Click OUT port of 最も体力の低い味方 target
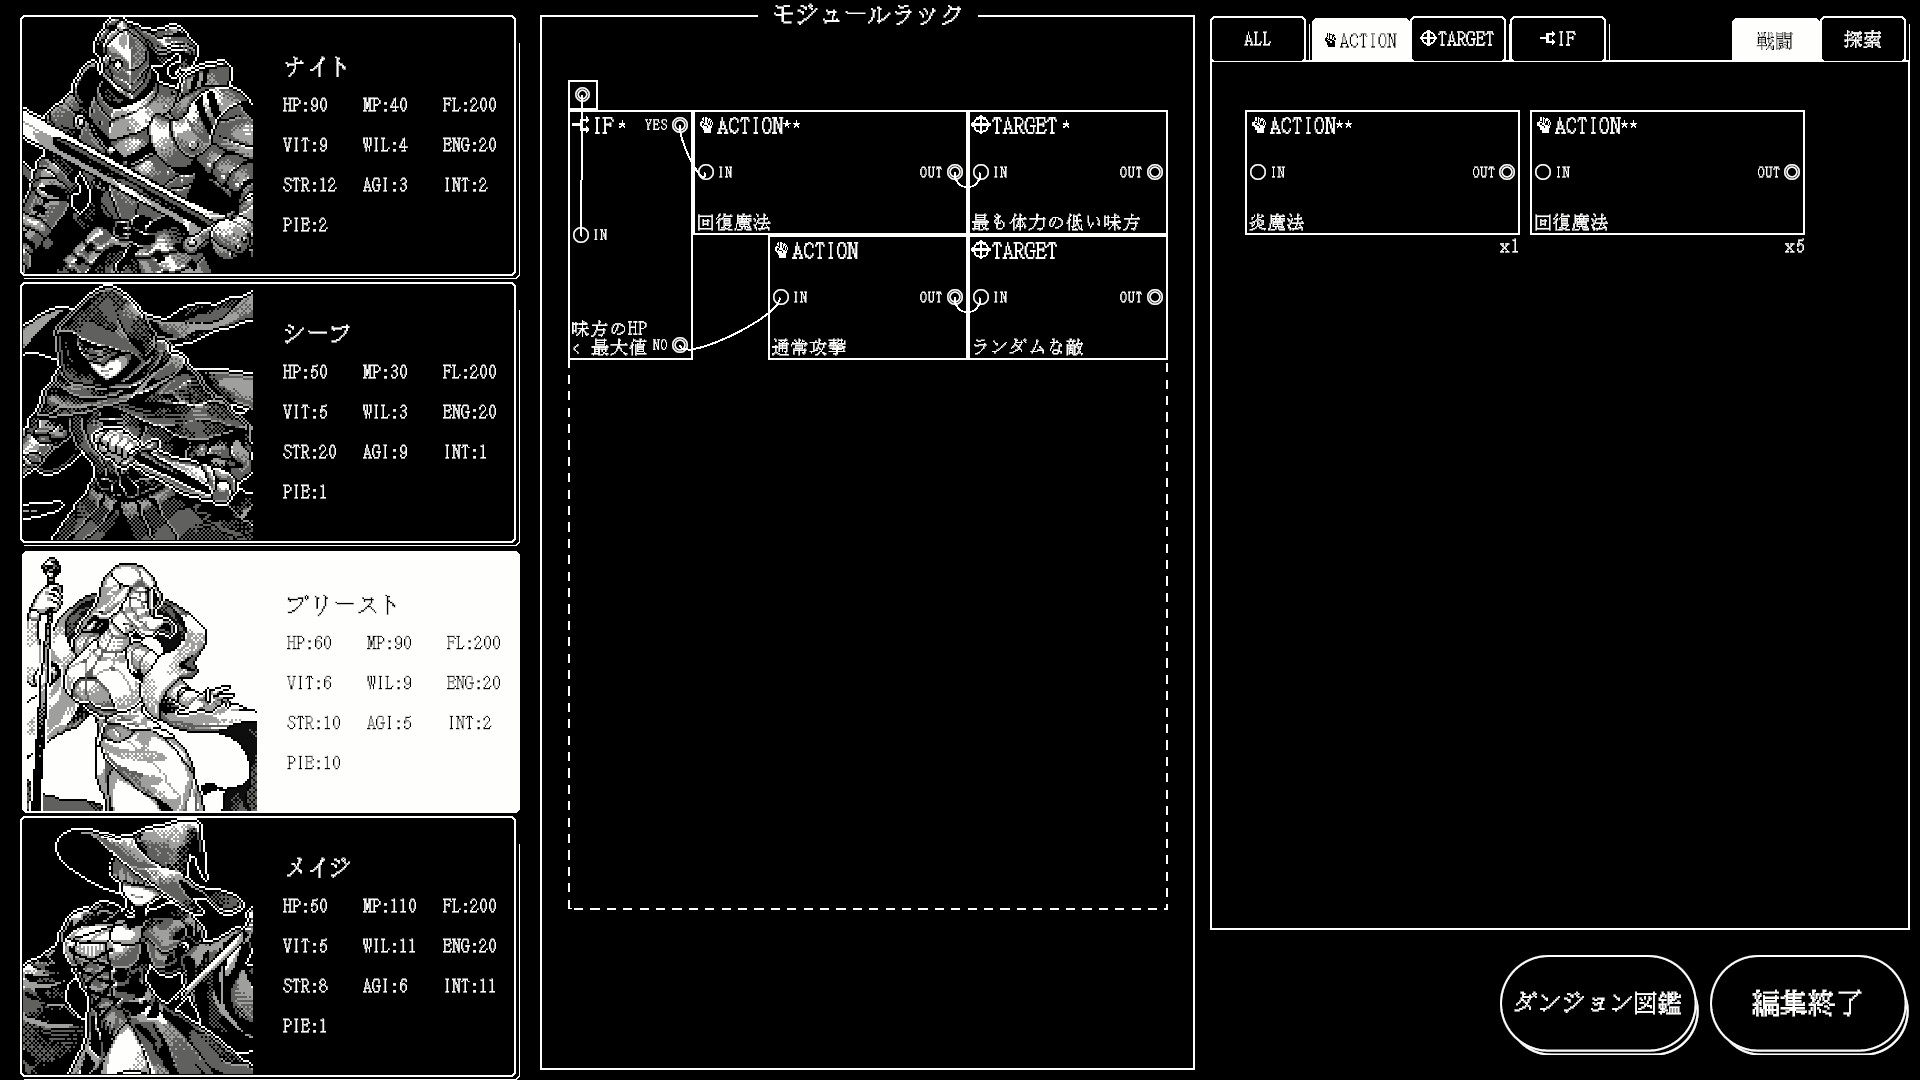This screenshot has height=1080, width=1920. click(x=1155, y=172)
